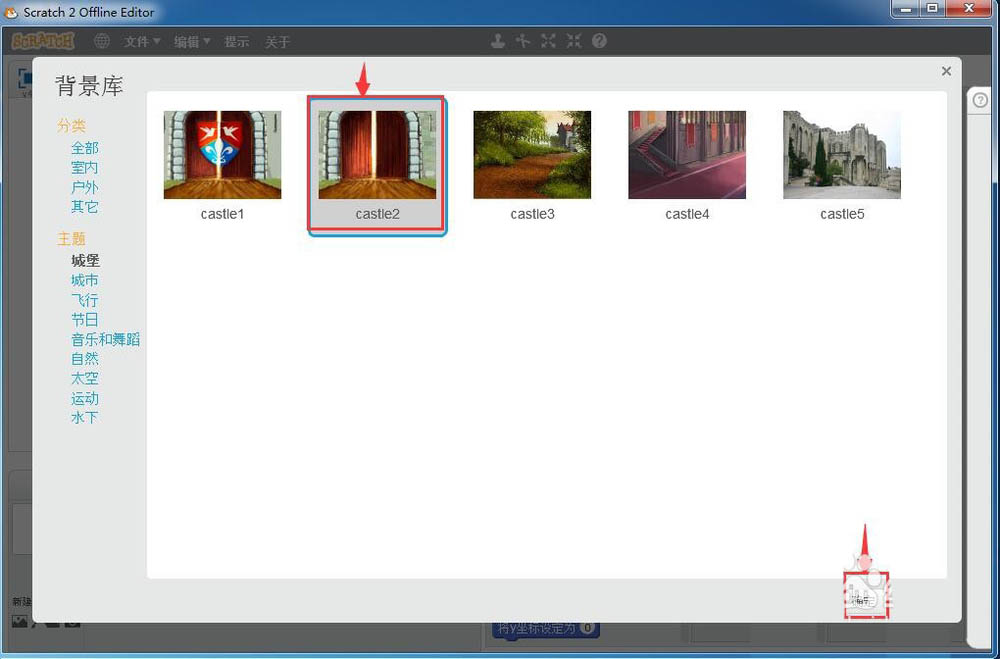This screenshot has height=659, width=1000.
Task: Select the 音乐和舞蹈 theme
Action: pyautogui.click(x=105, y=339)
